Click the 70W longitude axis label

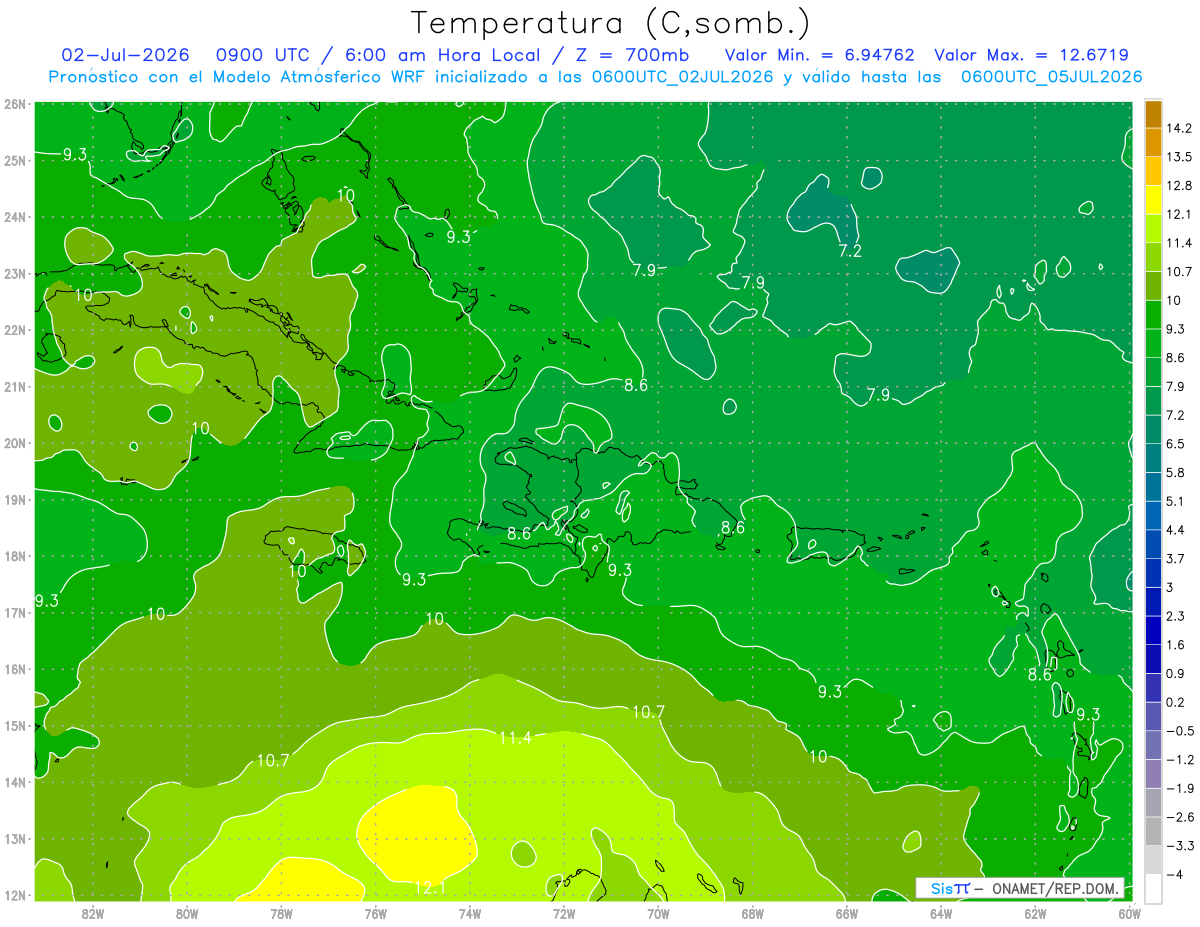tap(658, 913)
